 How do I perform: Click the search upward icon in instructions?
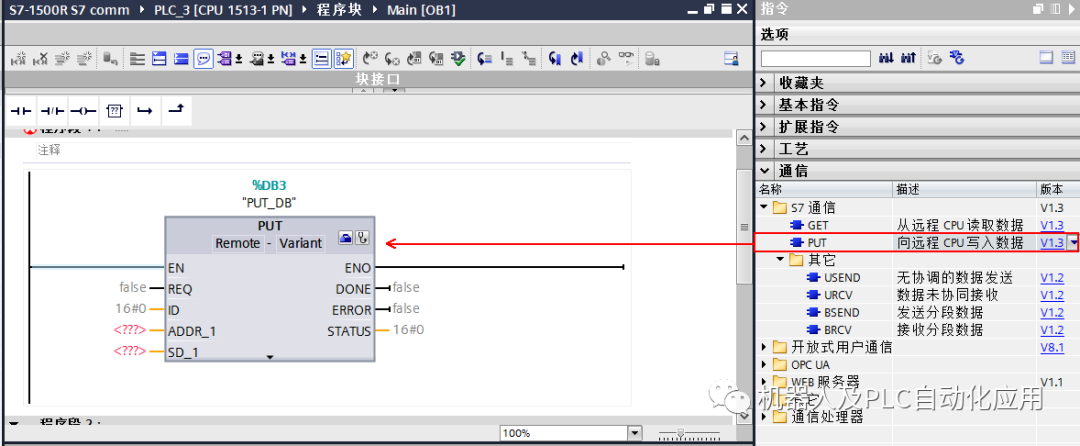(908, 58)
